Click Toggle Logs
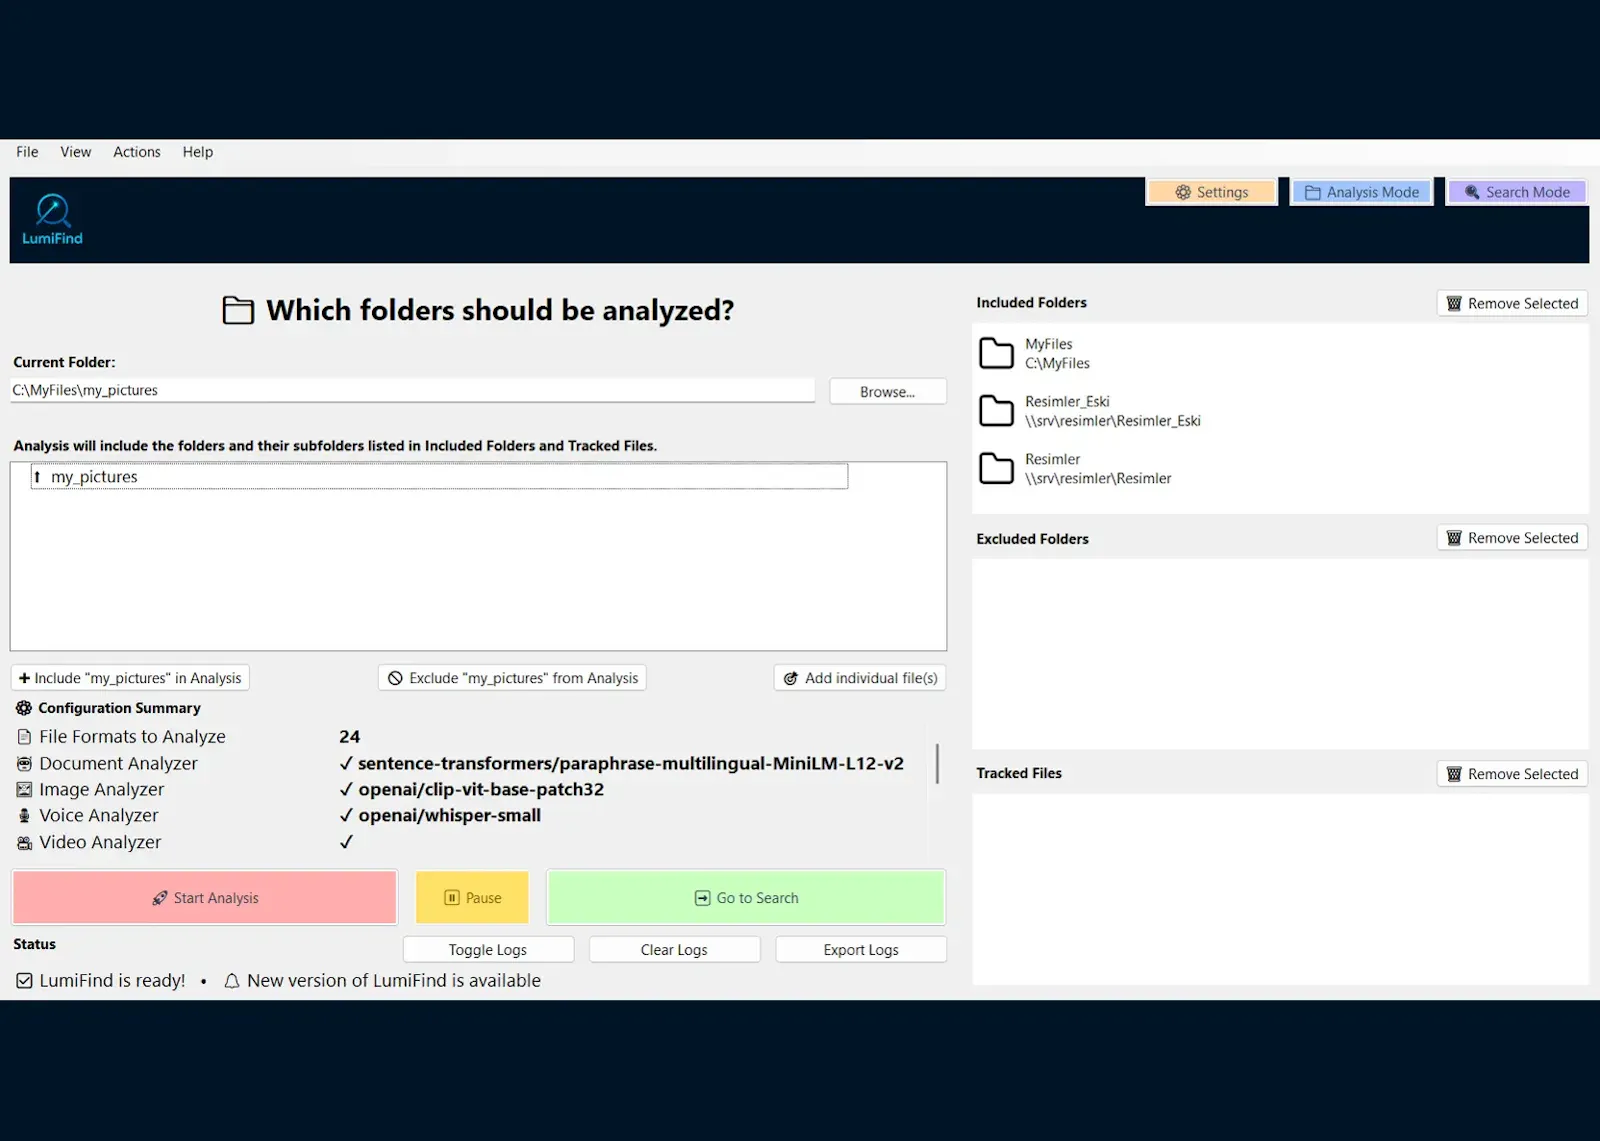 click(488, 950)
